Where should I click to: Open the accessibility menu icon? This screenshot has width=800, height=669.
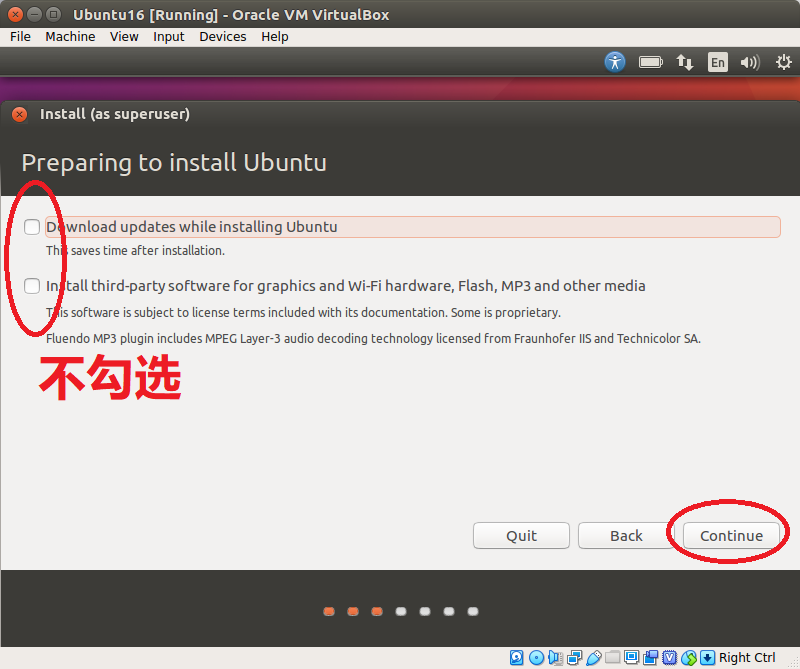coord(615,62)
